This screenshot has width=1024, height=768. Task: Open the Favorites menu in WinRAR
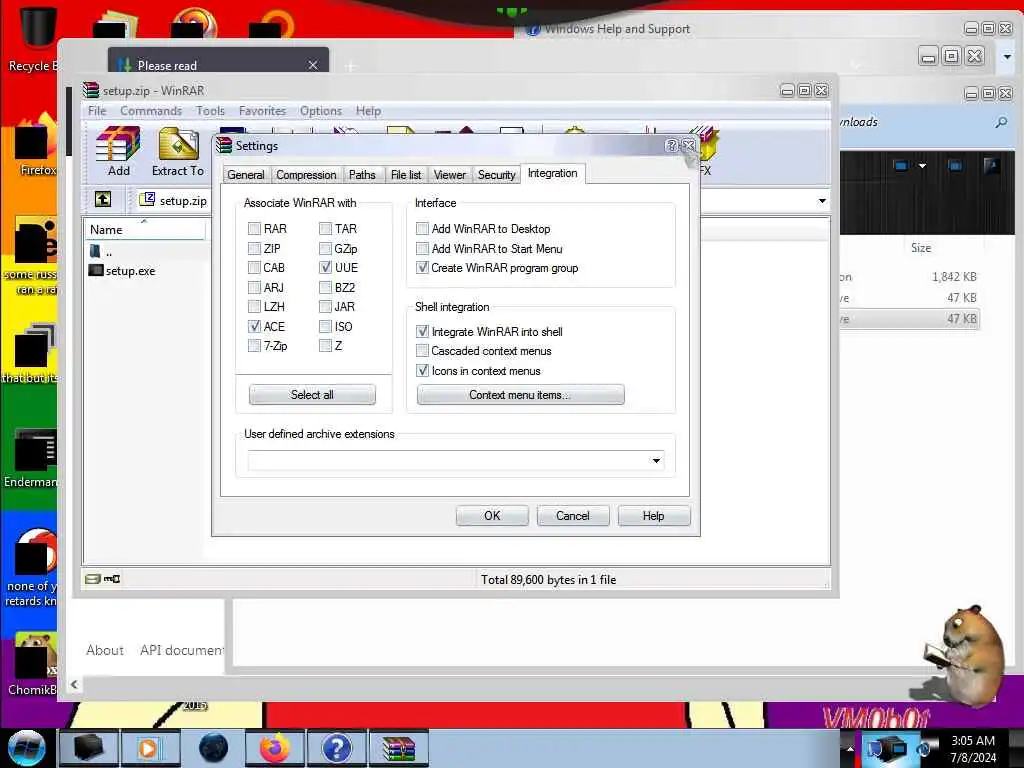tap(262, 111)
